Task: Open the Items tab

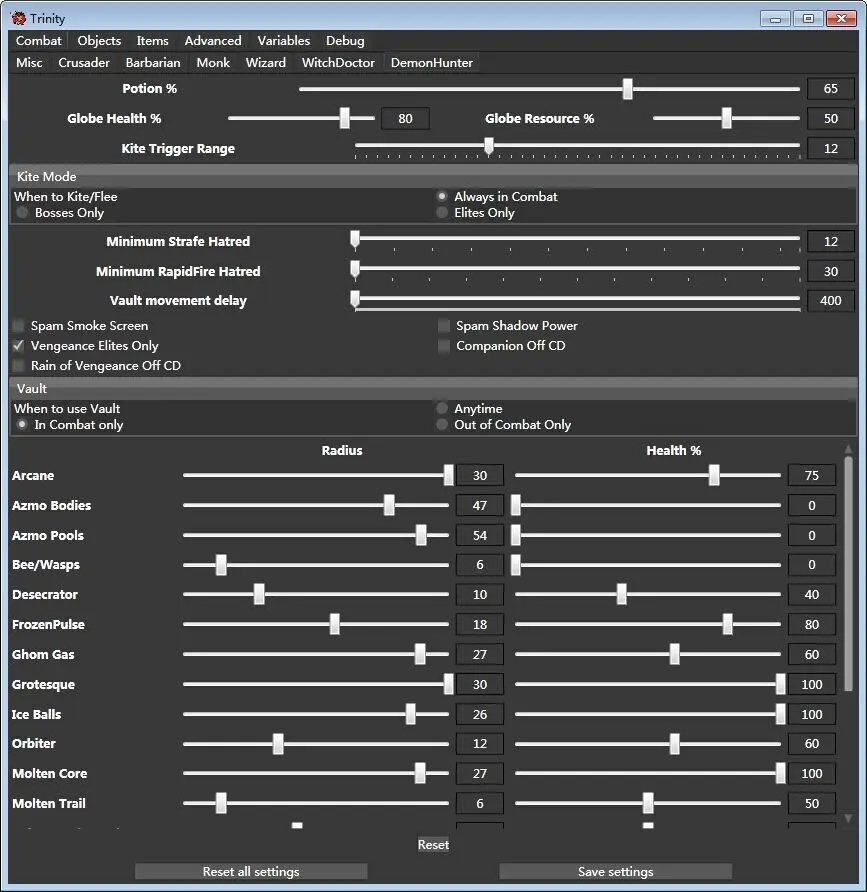Action: [152, 40]
